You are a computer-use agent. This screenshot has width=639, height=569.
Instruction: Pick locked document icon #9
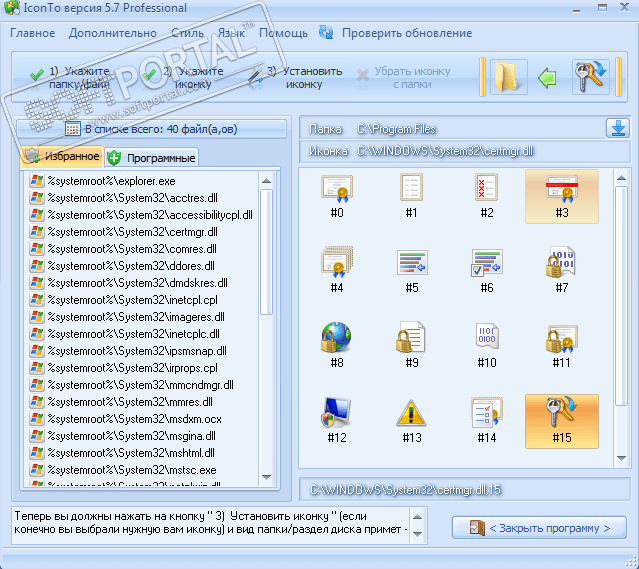coord(412,346)
